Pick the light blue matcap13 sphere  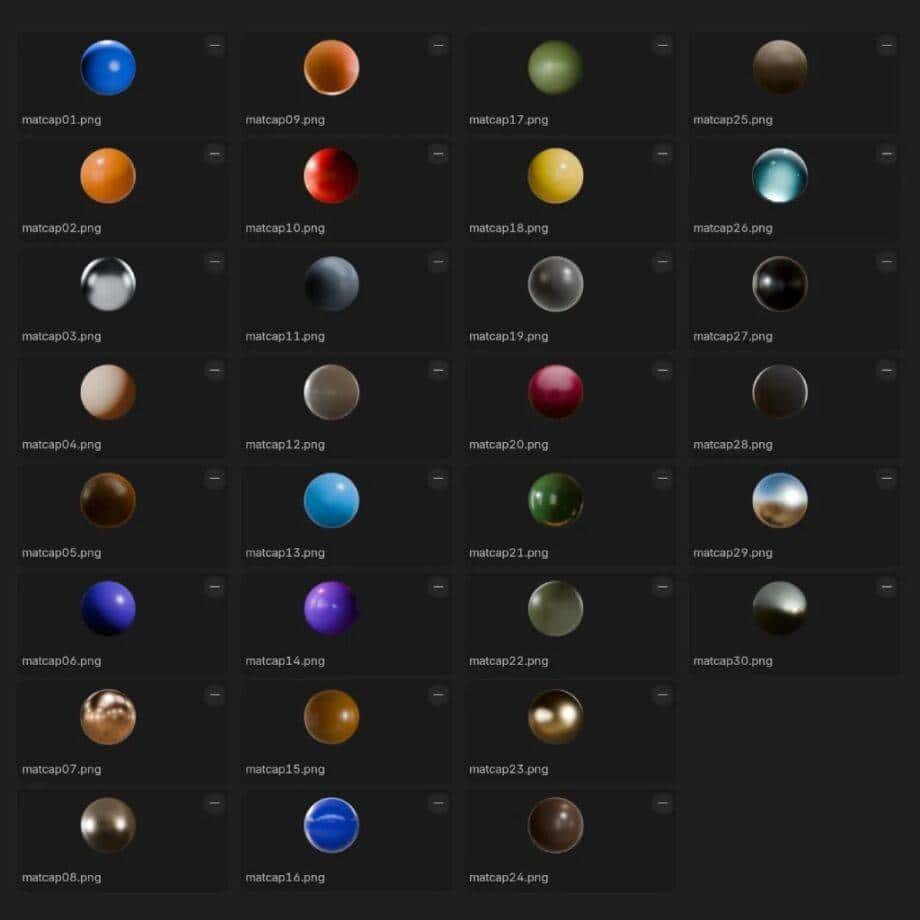332,500
